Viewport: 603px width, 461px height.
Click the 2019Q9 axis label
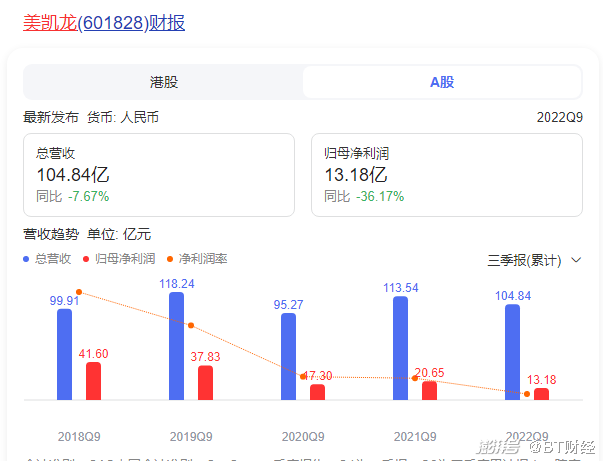(x=191, y=437)
